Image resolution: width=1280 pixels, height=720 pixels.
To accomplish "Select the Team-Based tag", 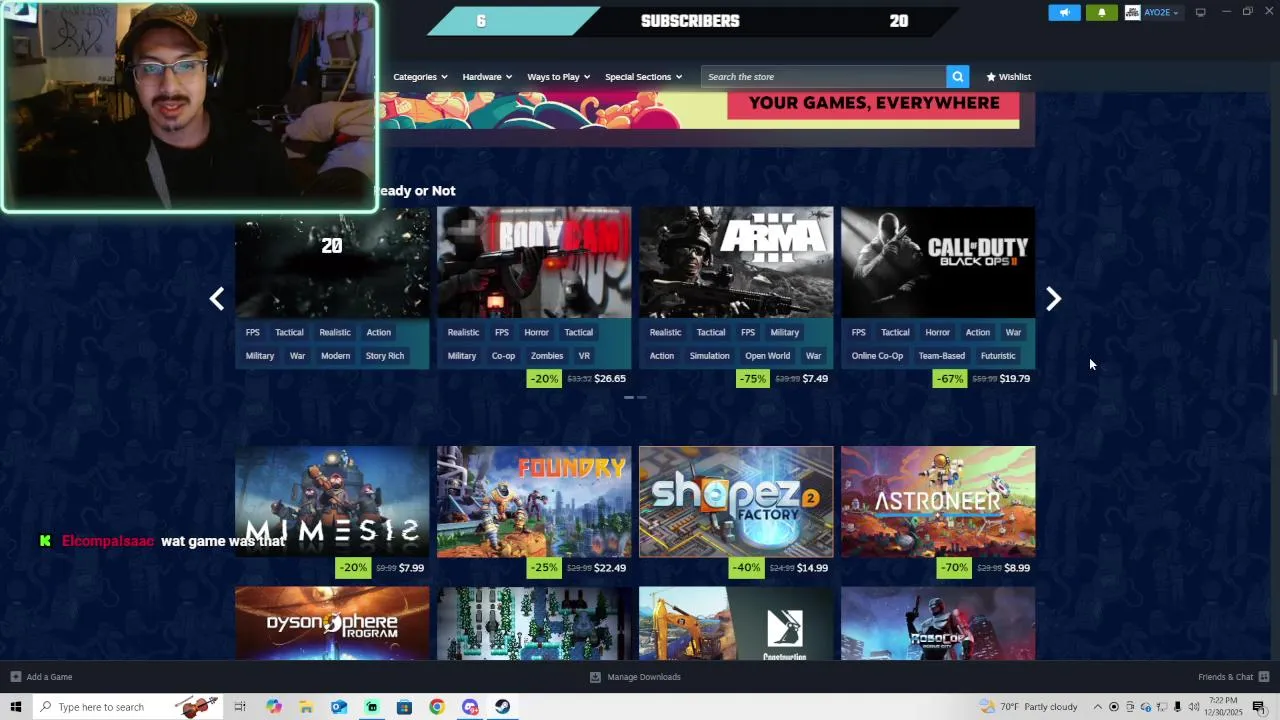I will point(942,356).
